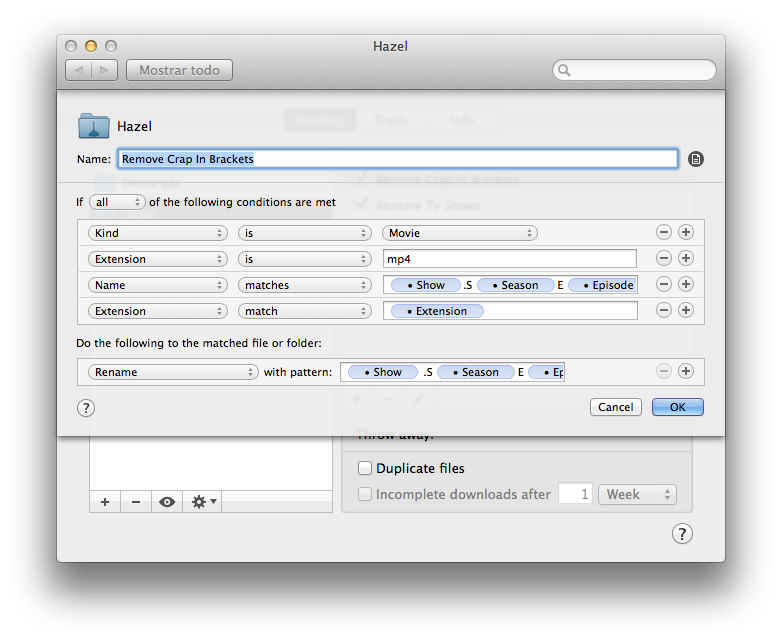Open the Name attribute dropdown
Screen dimensions: 782x641
(x=158, y=285)
